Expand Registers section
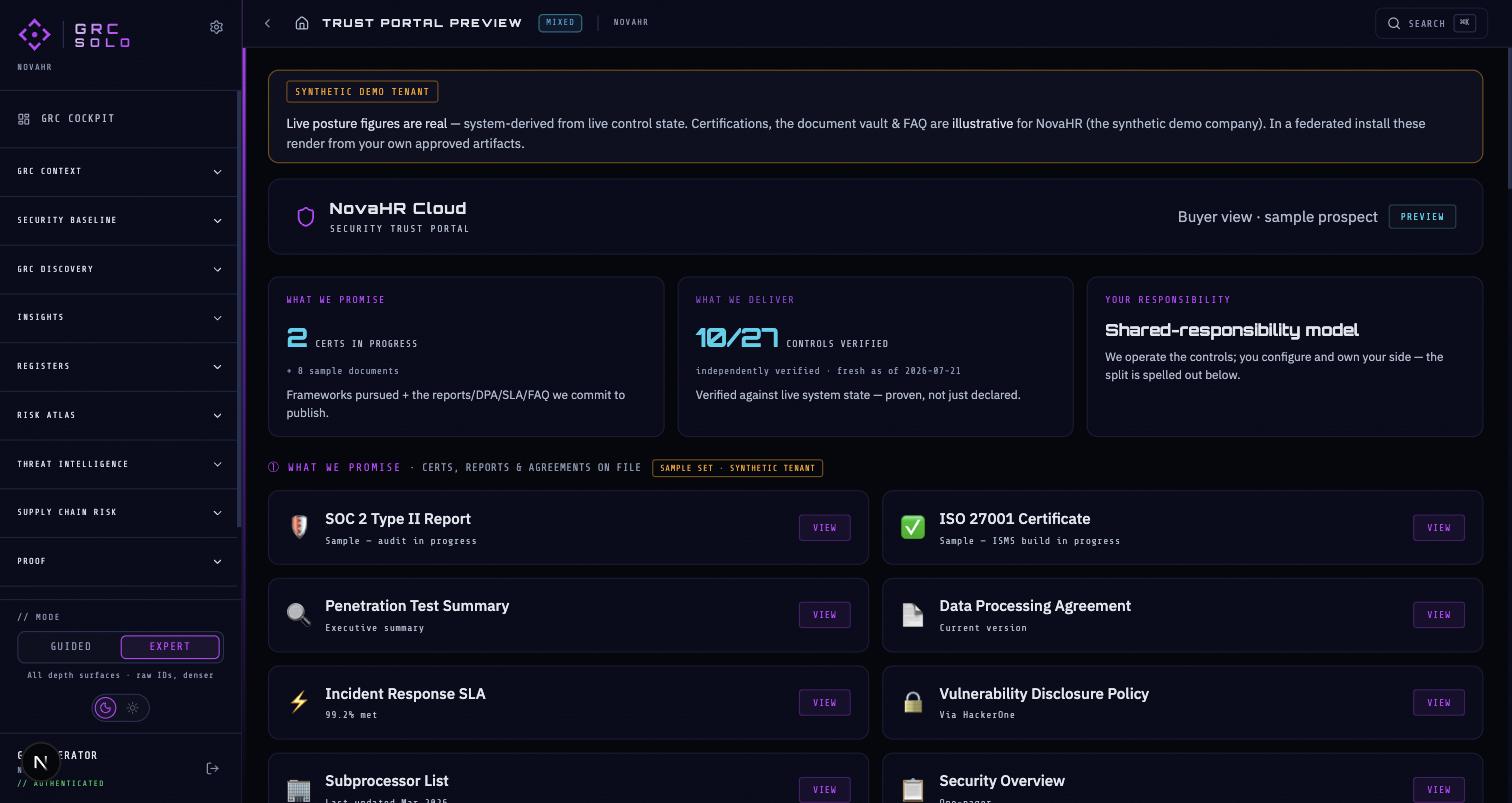The width and height of the screenshot is (1512, 803). point(119,367)
